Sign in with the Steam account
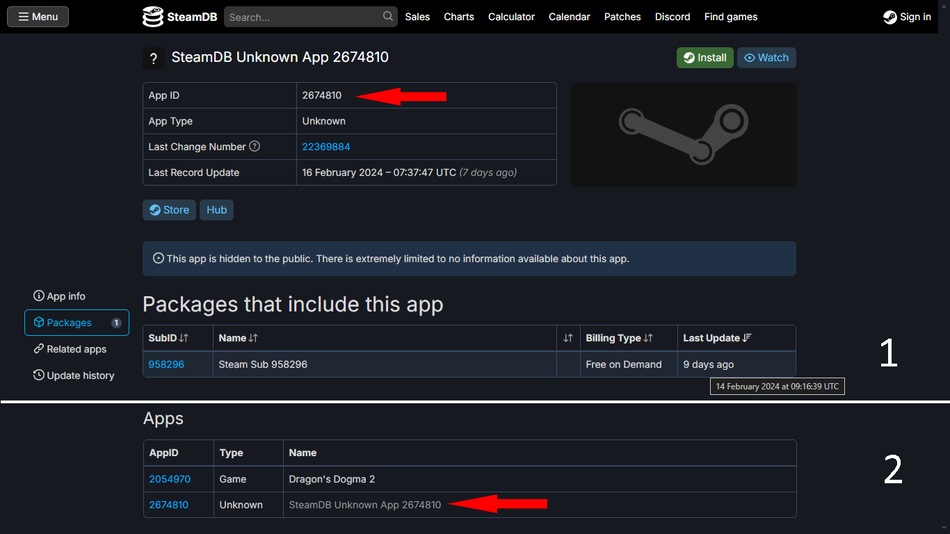The image size is (950, 534). click(x=907, y=17)
